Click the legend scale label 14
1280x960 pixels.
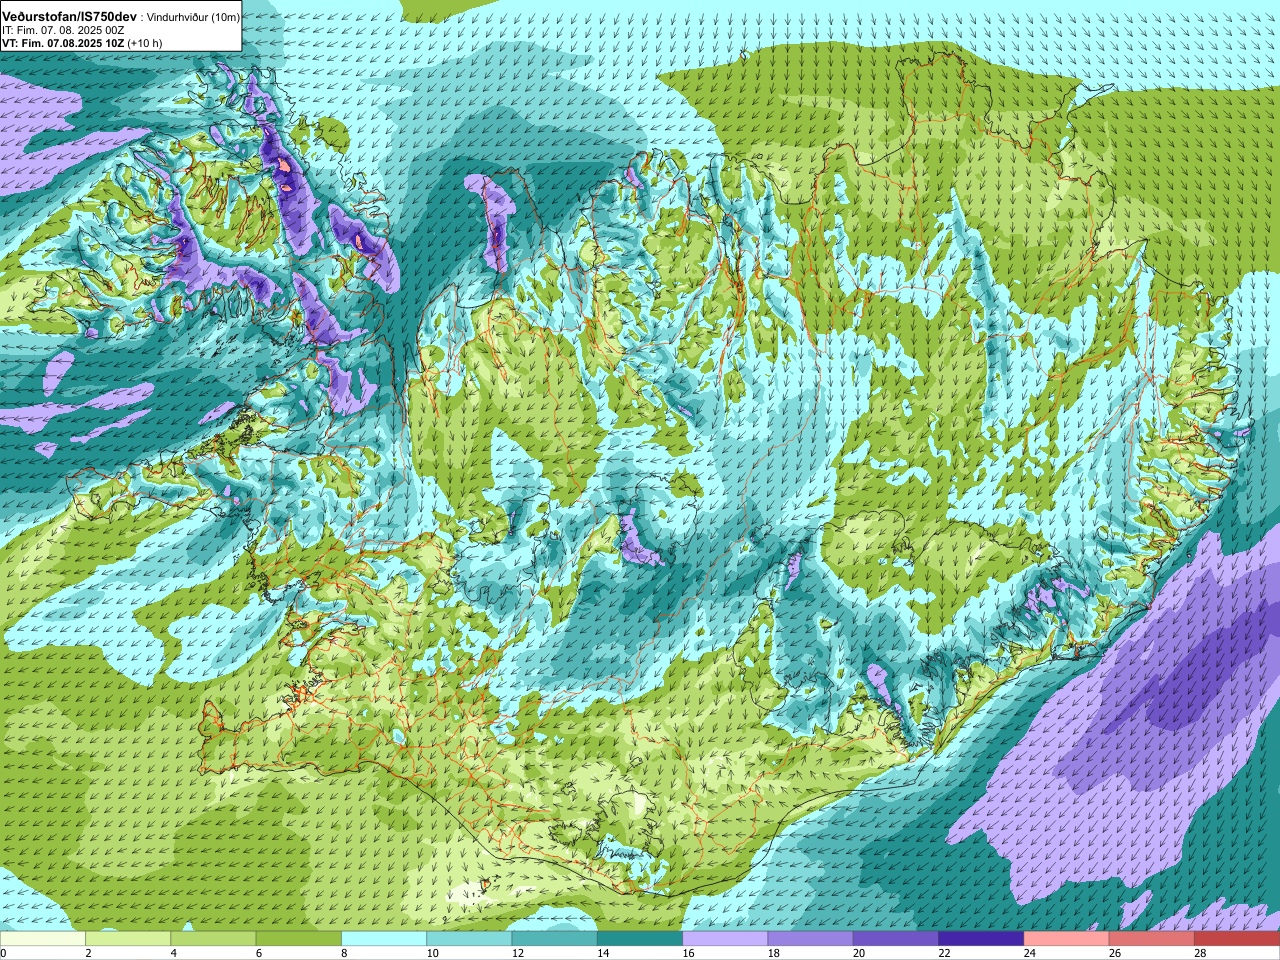tap(604, 953)
